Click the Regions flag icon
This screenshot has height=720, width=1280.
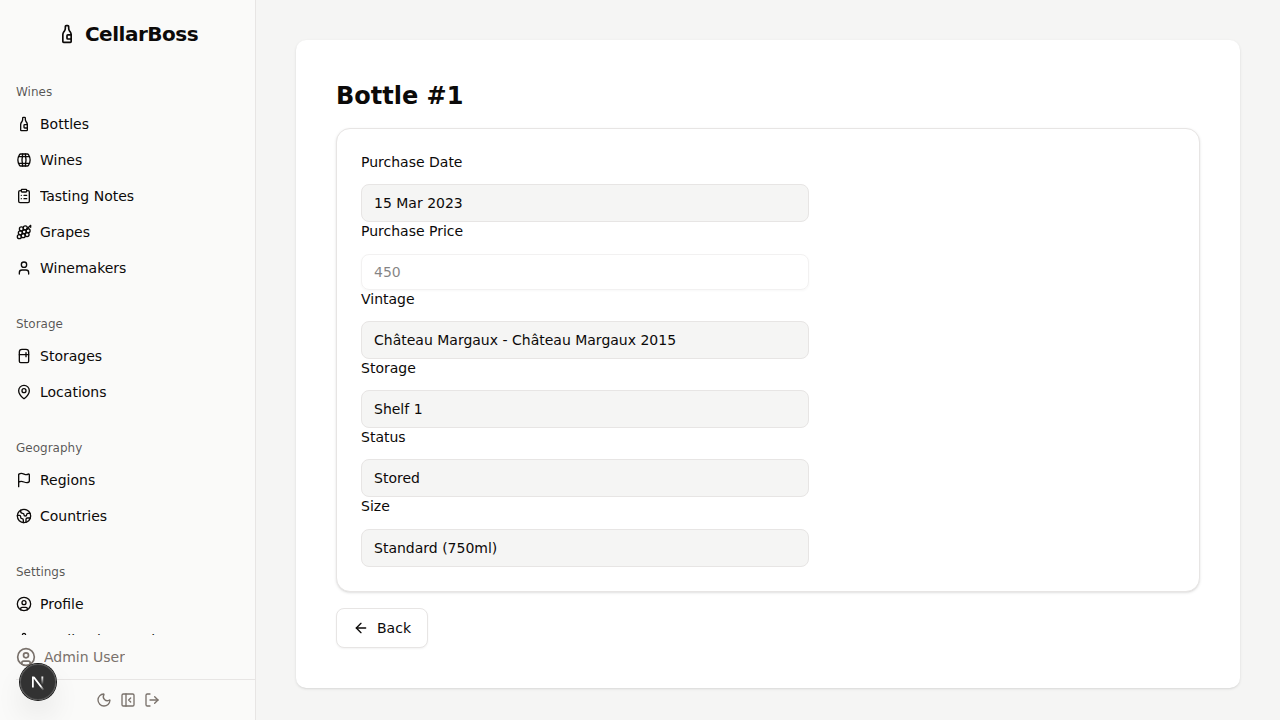(x=24, y=480)
